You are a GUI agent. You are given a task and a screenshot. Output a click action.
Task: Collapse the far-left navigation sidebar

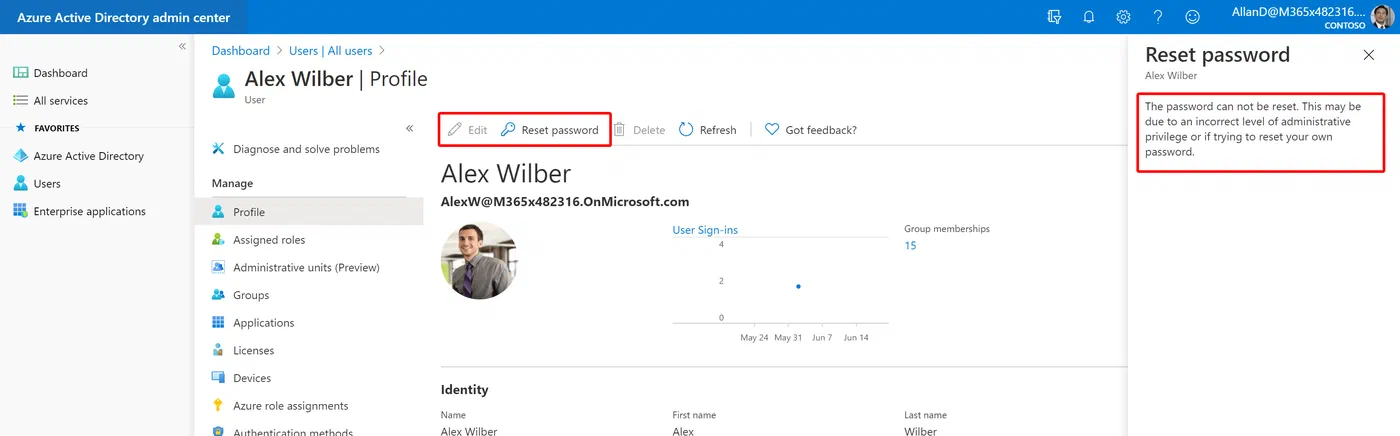(182, 46)
